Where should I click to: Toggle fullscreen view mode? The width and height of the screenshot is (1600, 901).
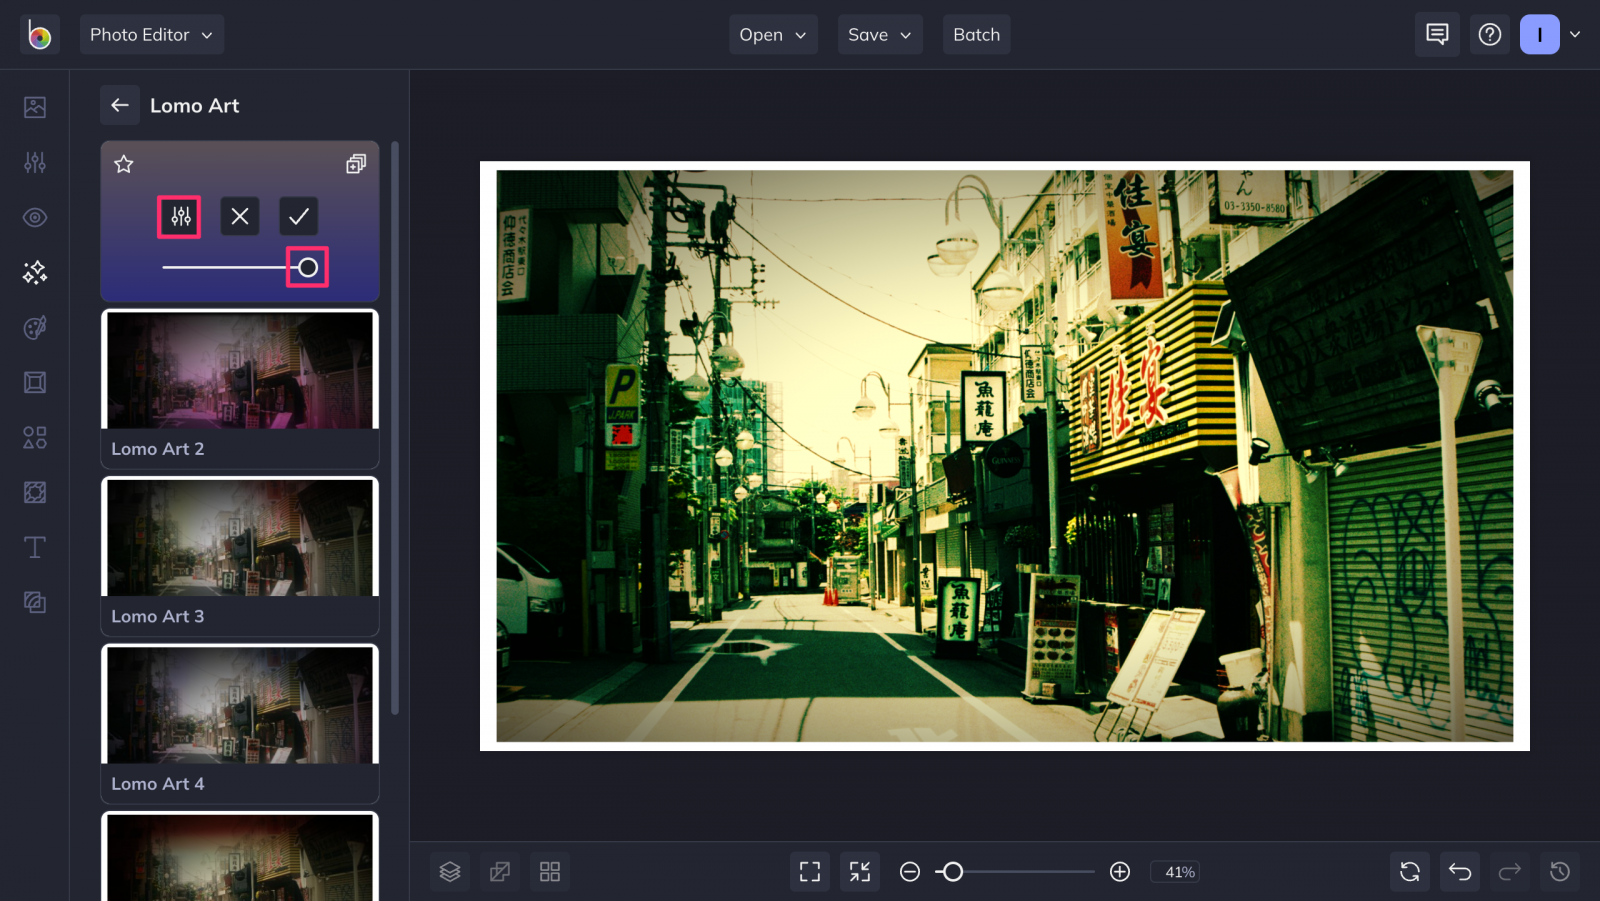click(x=810, y=871)
